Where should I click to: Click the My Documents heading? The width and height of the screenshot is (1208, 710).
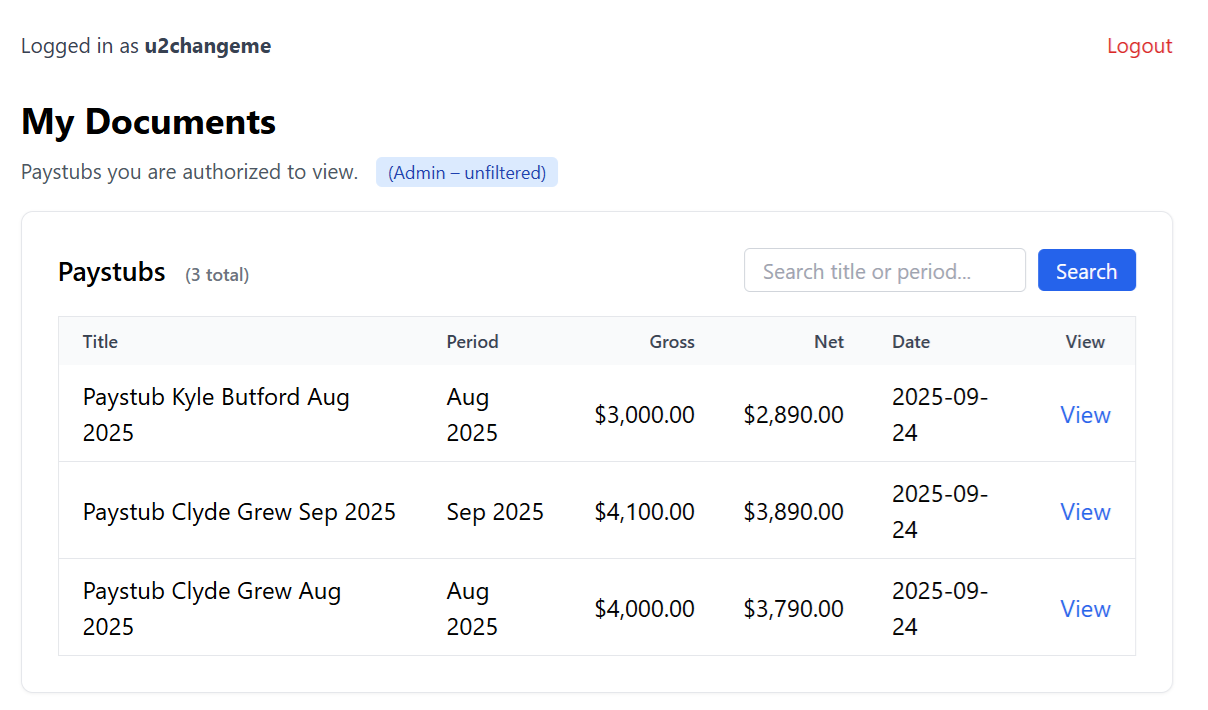coord(148,122)
